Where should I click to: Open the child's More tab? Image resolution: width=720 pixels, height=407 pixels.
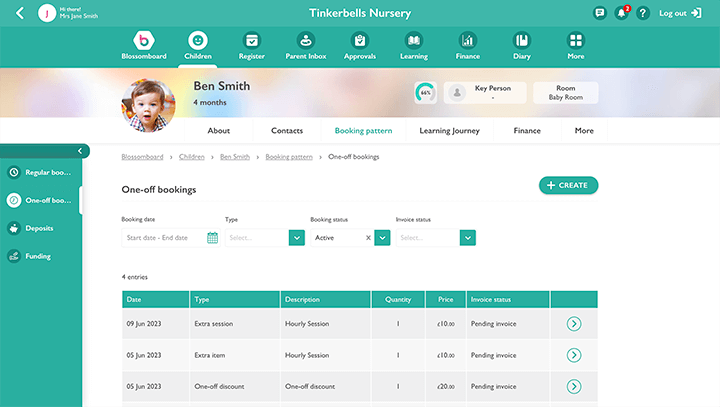point(584,130)
